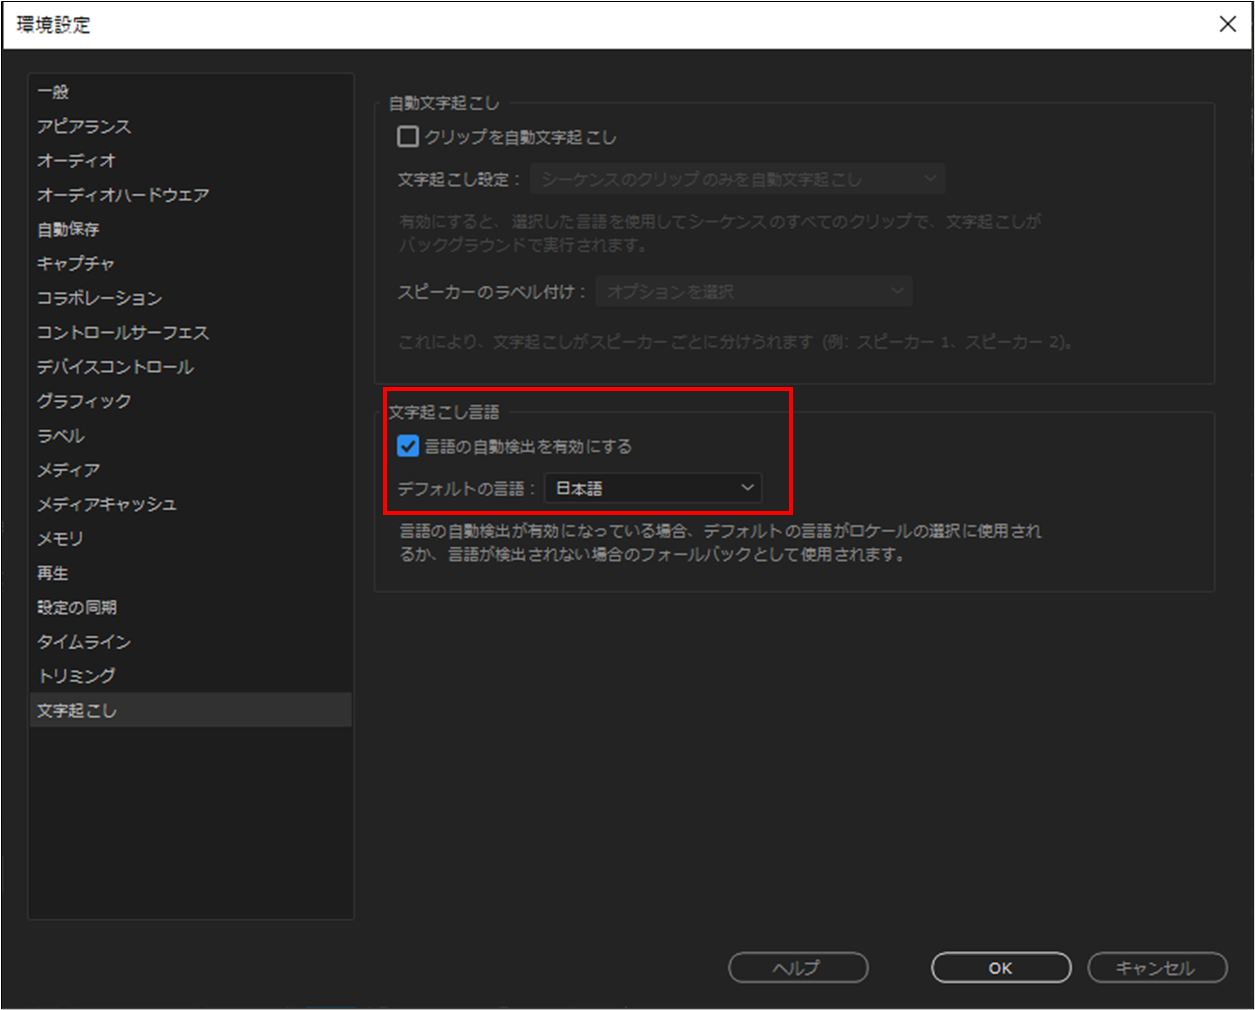Select オーディオ in the preferences sidebar
Screen dimensions: 1255x1010
pyautogui.click(x=70, y=160)
